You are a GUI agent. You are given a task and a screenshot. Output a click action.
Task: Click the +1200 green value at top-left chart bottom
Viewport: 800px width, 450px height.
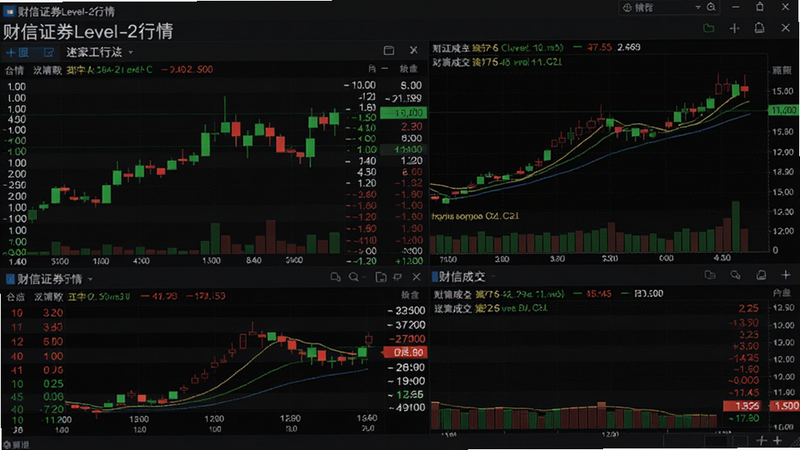tap(409, 261)
